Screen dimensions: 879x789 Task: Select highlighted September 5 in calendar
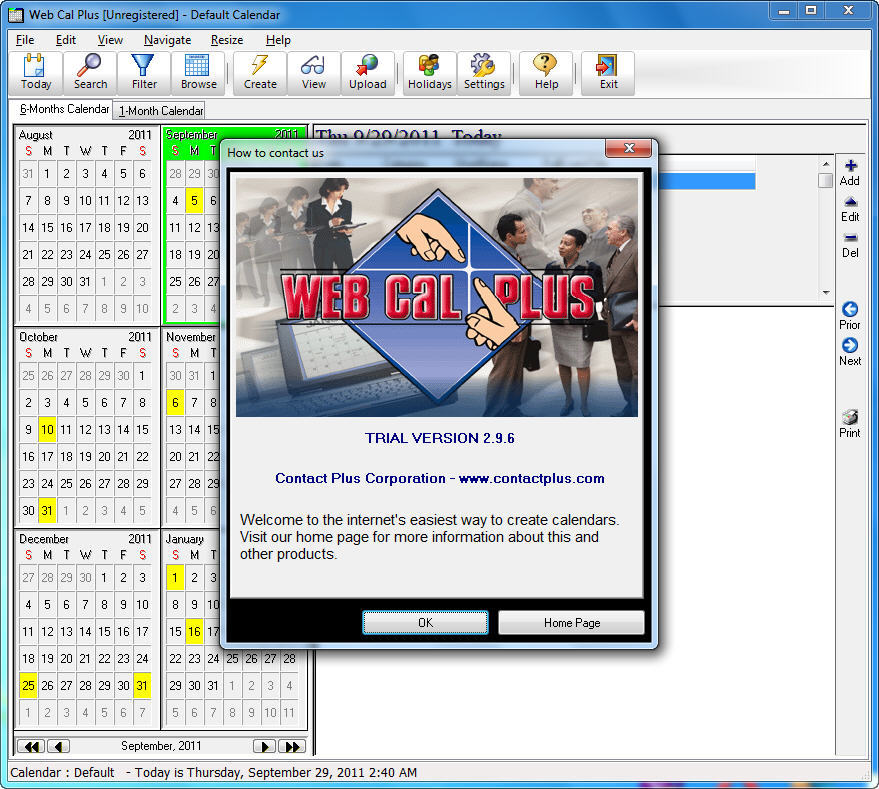[x=194, y=201]
